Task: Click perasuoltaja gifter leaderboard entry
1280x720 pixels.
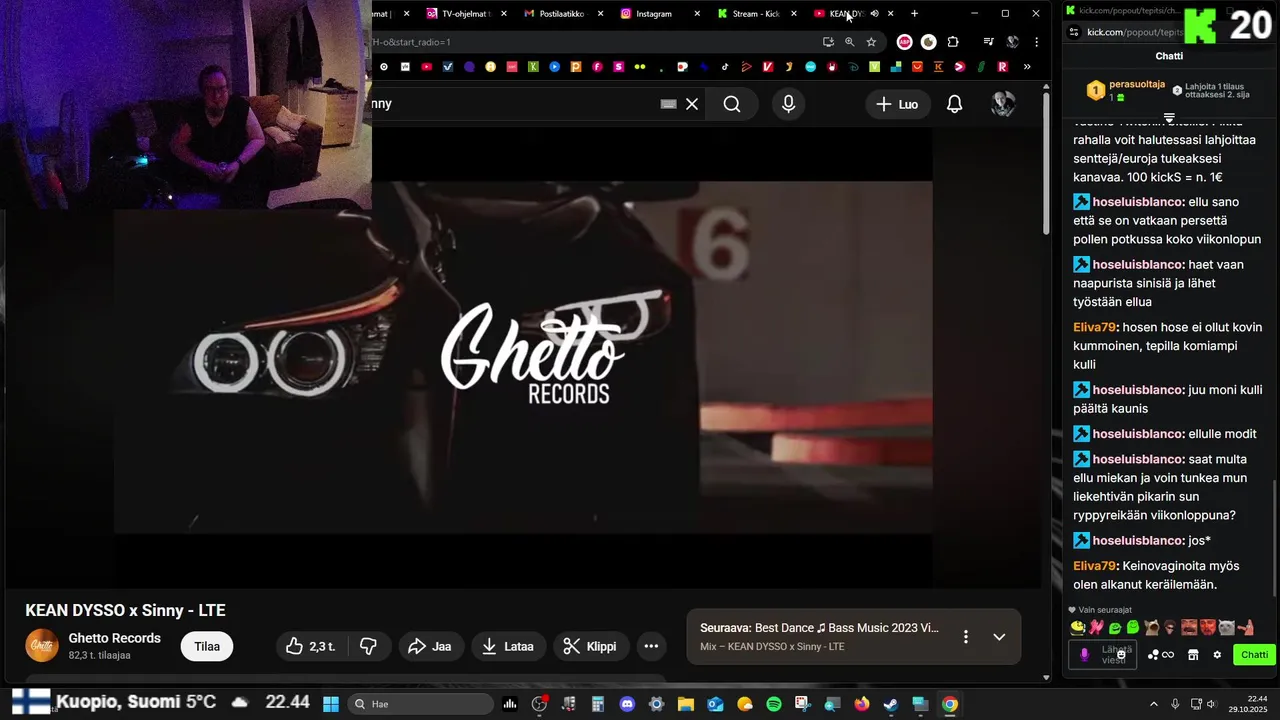Action: pos(1125,90)
